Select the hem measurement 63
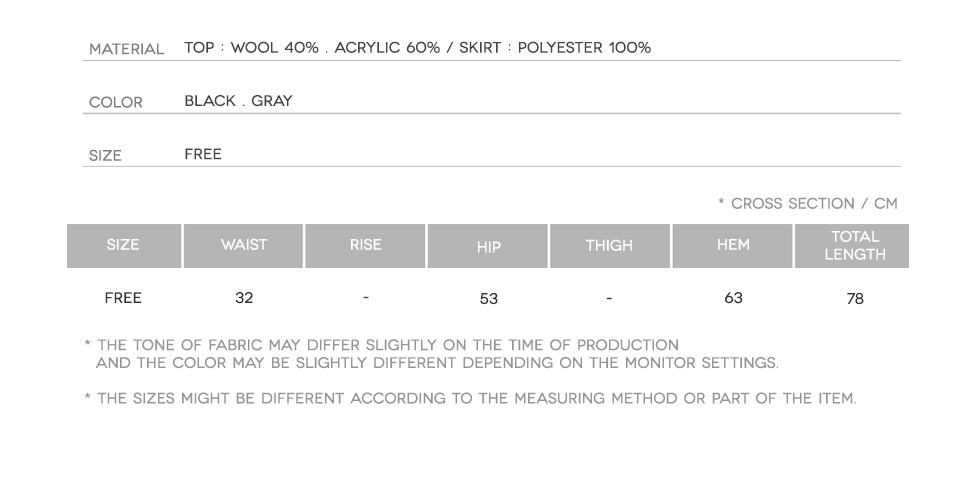This screenshot has width=980, height=498. point(733,298)
